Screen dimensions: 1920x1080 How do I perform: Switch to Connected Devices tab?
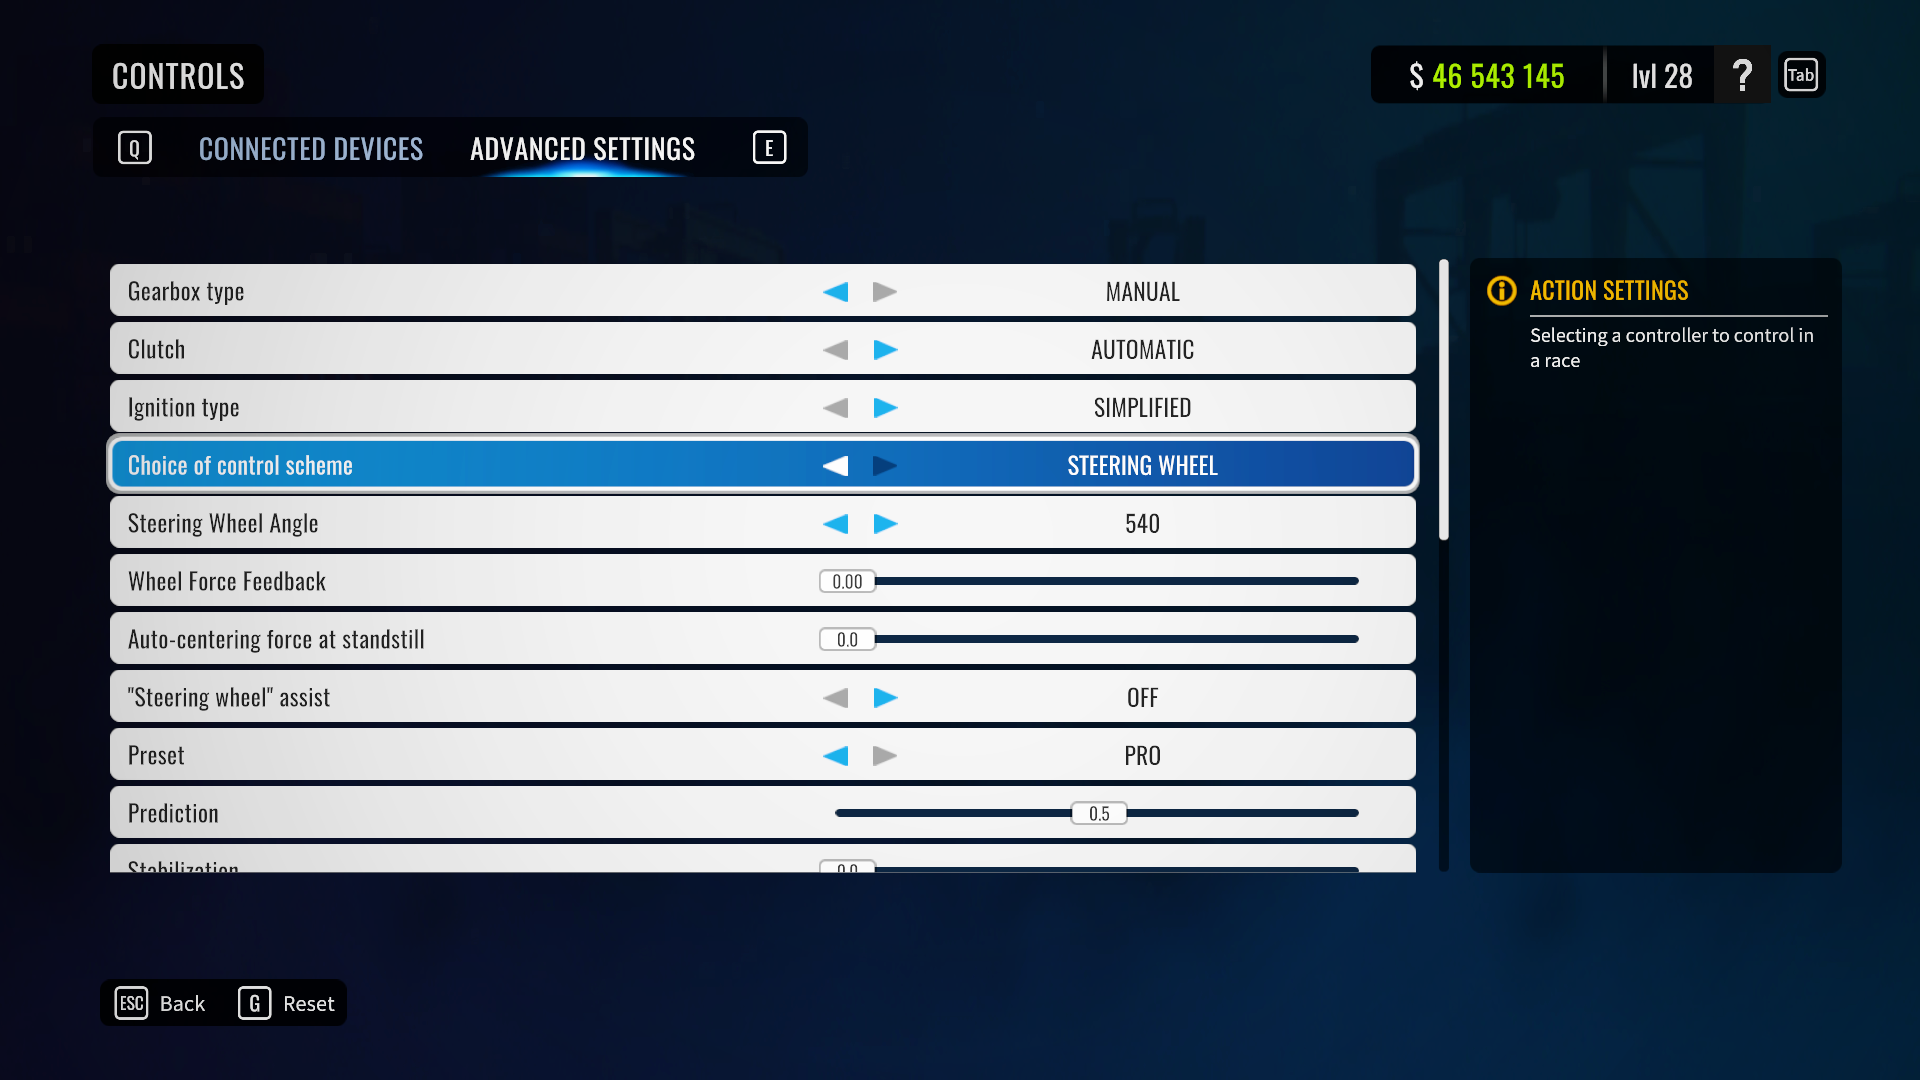[x=309, y=146]
